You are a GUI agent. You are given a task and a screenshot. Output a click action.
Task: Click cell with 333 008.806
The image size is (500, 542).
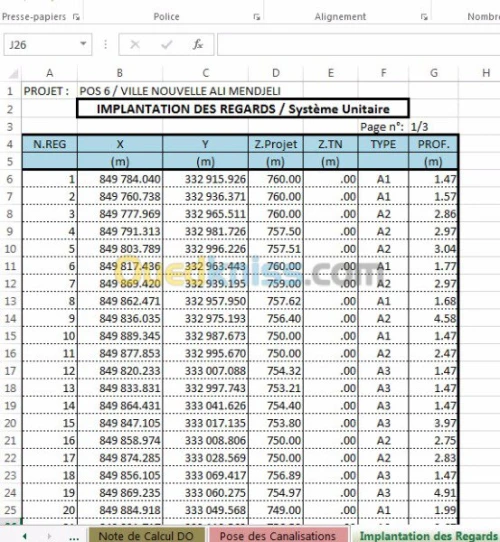(x=205, y=441)
